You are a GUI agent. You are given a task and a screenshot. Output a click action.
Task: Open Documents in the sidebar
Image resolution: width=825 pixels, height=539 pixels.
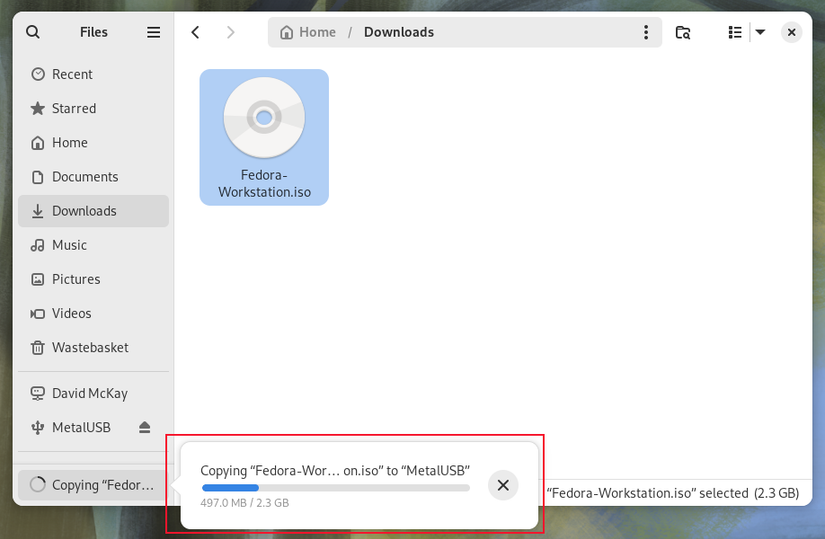(x=94, y=177)
